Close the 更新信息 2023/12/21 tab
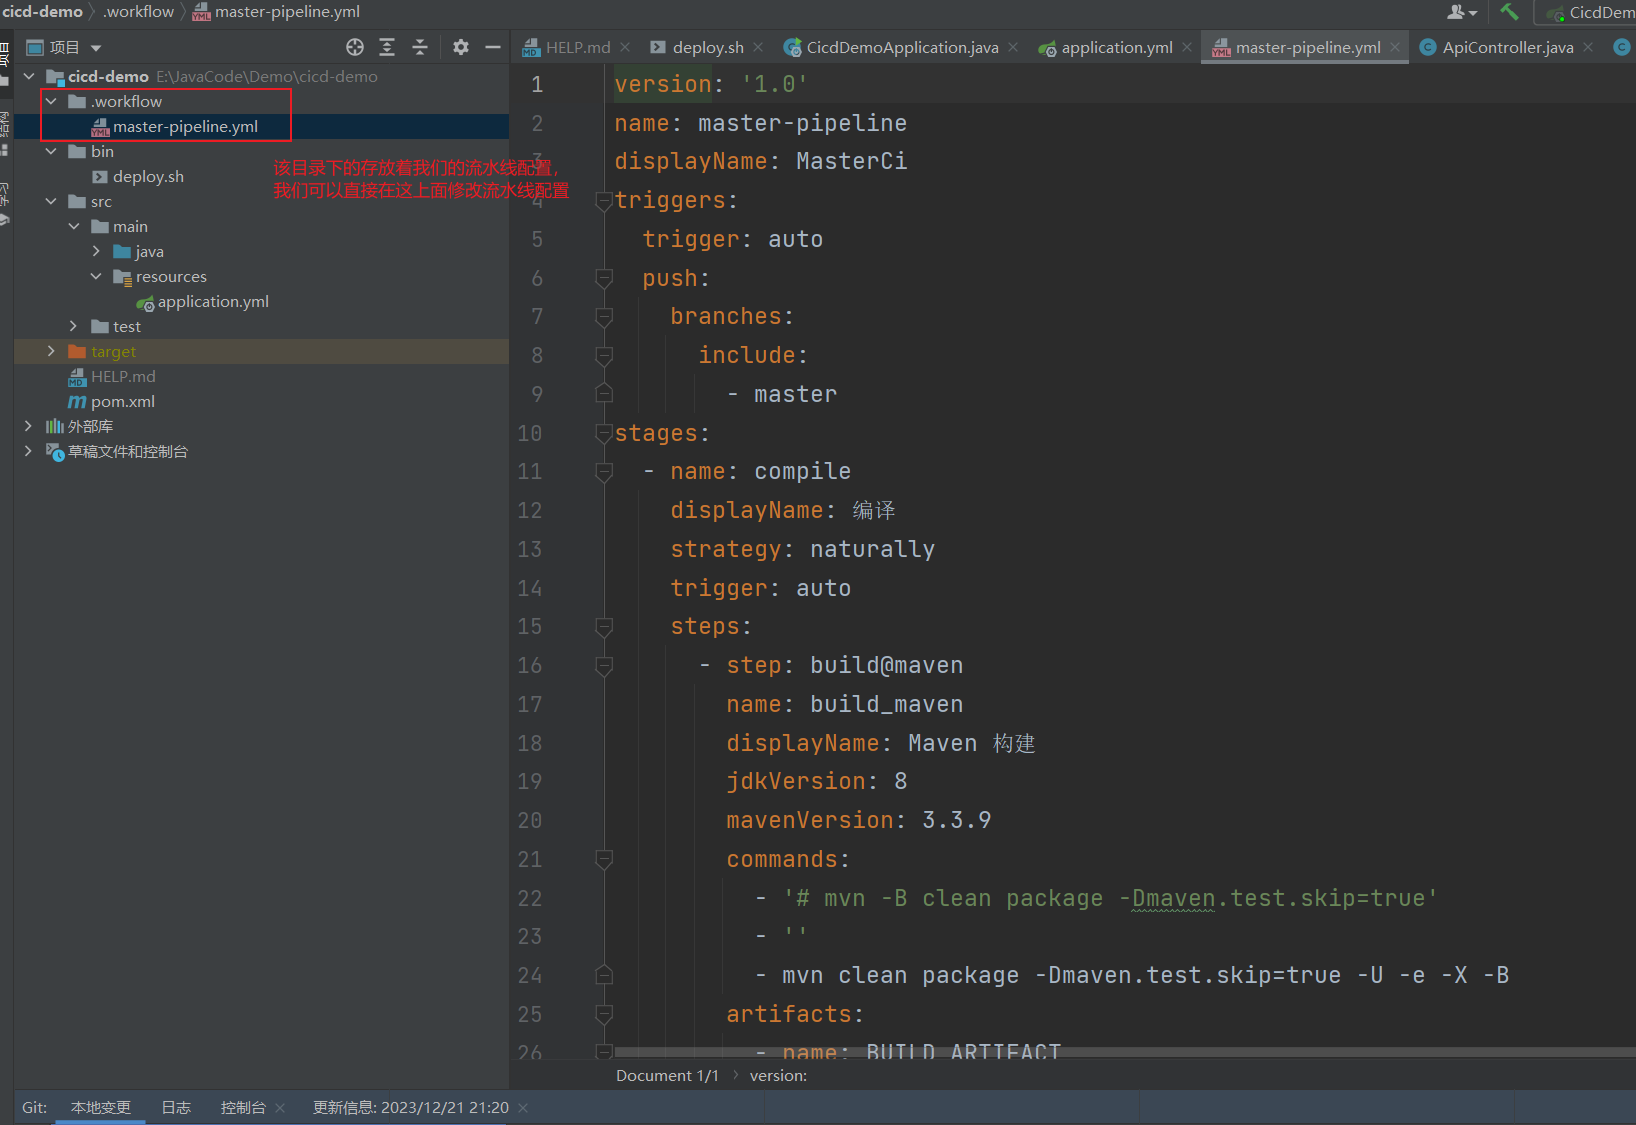The width and height of the screenshot is (1636, 1125). tap(523, 1108)
